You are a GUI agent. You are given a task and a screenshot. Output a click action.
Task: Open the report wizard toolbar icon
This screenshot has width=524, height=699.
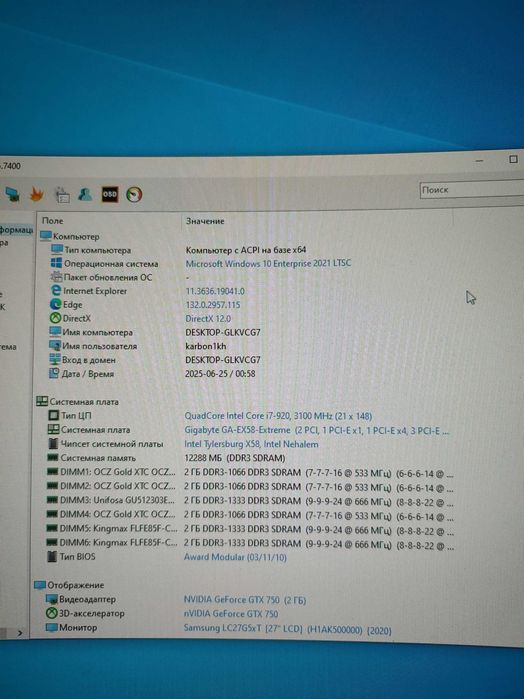pos(62,194)
